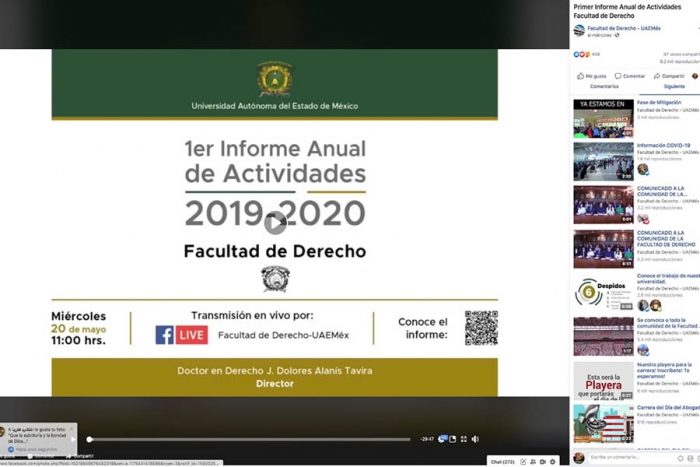Click the Comentar button in sidebar
Viewport: 700px width, 467px height.
coord(630,76)
